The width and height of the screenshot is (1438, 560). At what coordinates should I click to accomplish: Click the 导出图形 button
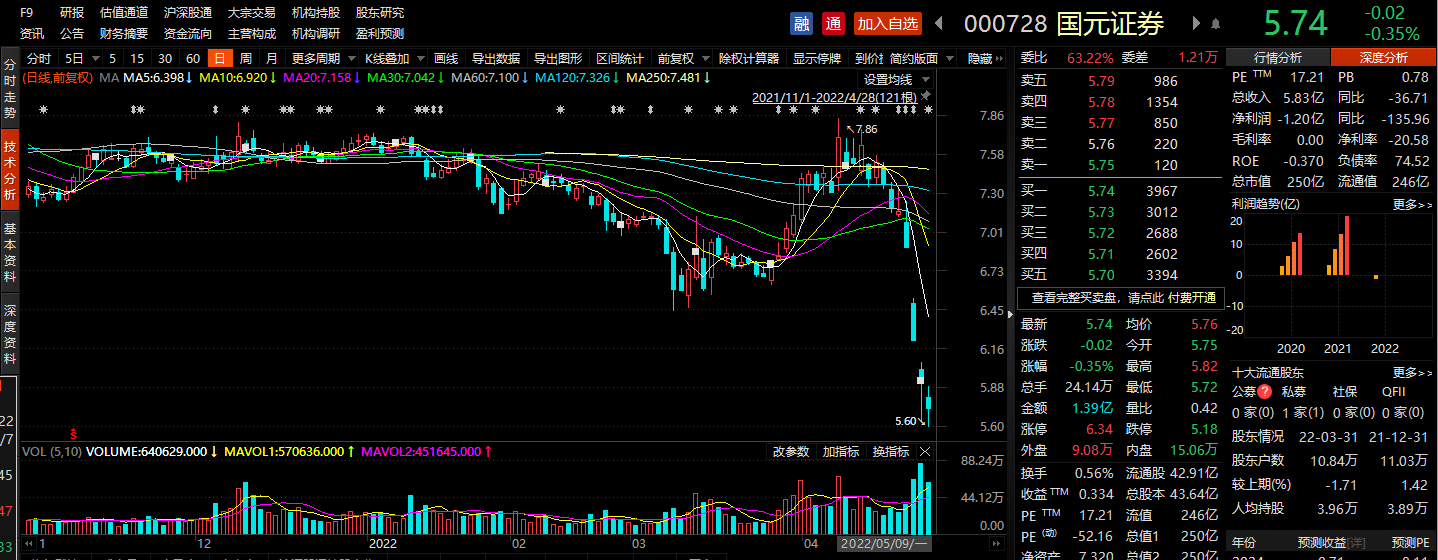[x=557, y=58]
